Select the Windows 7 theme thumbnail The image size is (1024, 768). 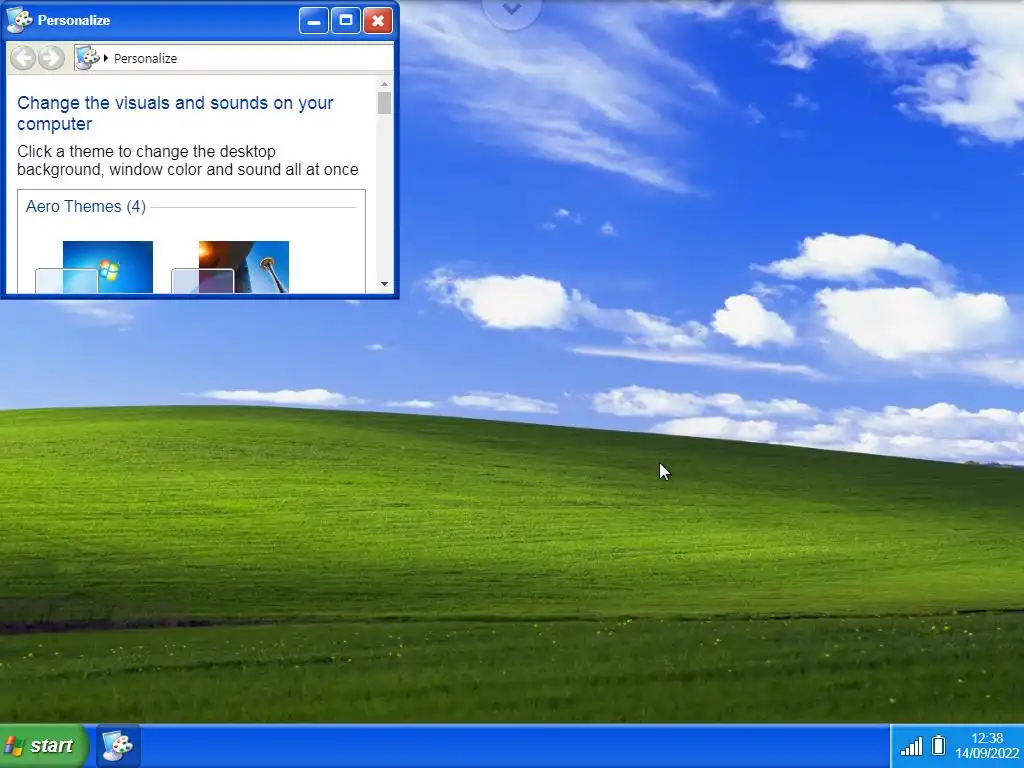pos(95,267)
